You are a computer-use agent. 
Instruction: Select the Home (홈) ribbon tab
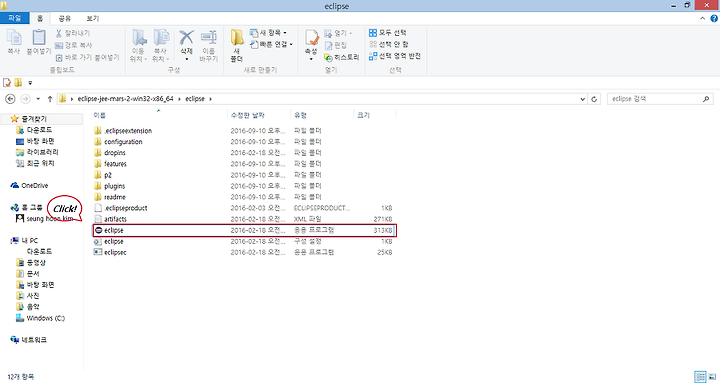click(40, 18)
